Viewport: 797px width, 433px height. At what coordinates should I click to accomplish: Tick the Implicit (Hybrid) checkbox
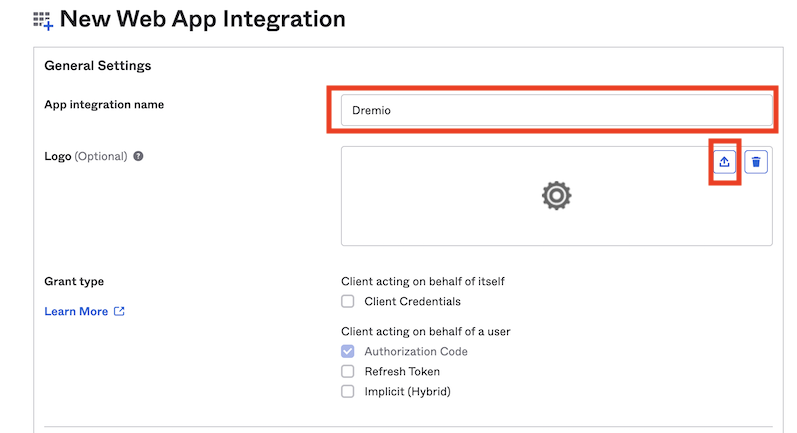click(x=348, y=391)
